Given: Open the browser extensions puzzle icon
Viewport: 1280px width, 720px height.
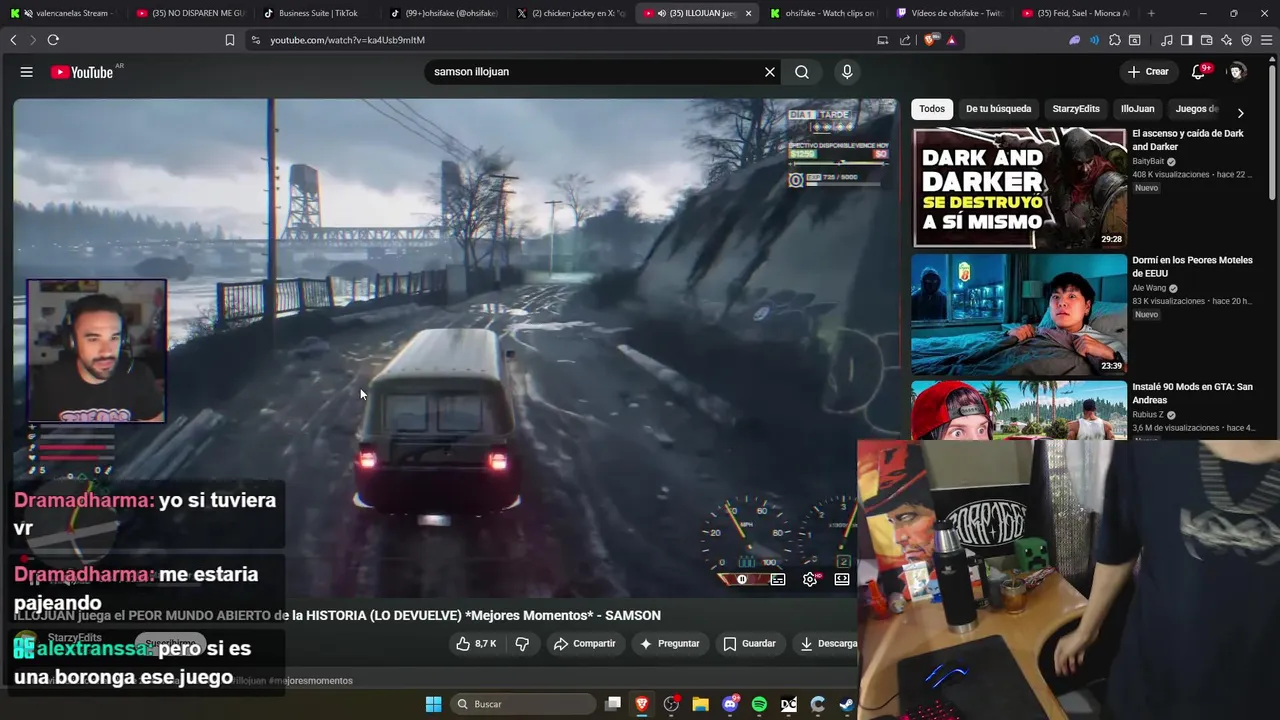Looking at the screenshot, I should [1115, 40].
